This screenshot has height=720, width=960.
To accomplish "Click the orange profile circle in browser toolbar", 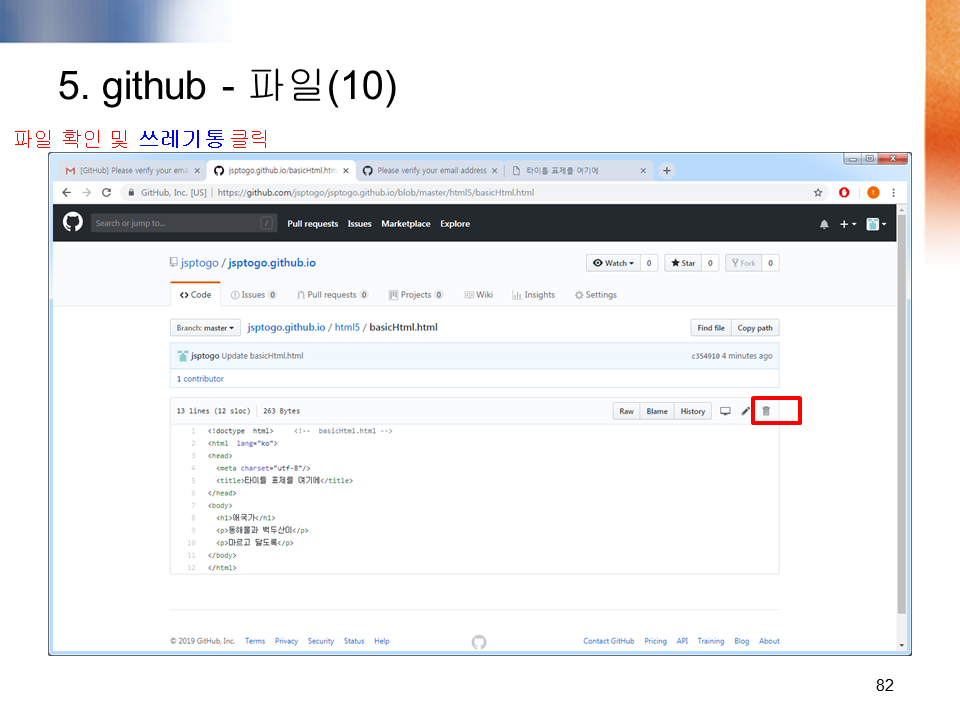I will pyautogui.click(x=873, y=192).
